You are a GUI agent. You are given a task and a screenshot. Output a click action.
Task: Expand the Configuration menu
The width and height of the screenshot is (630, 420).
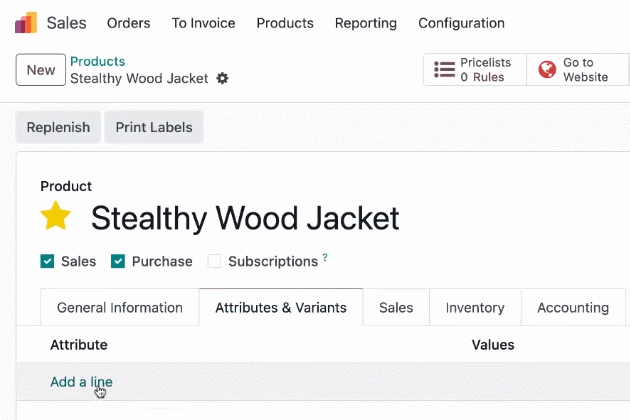(461, 23)
